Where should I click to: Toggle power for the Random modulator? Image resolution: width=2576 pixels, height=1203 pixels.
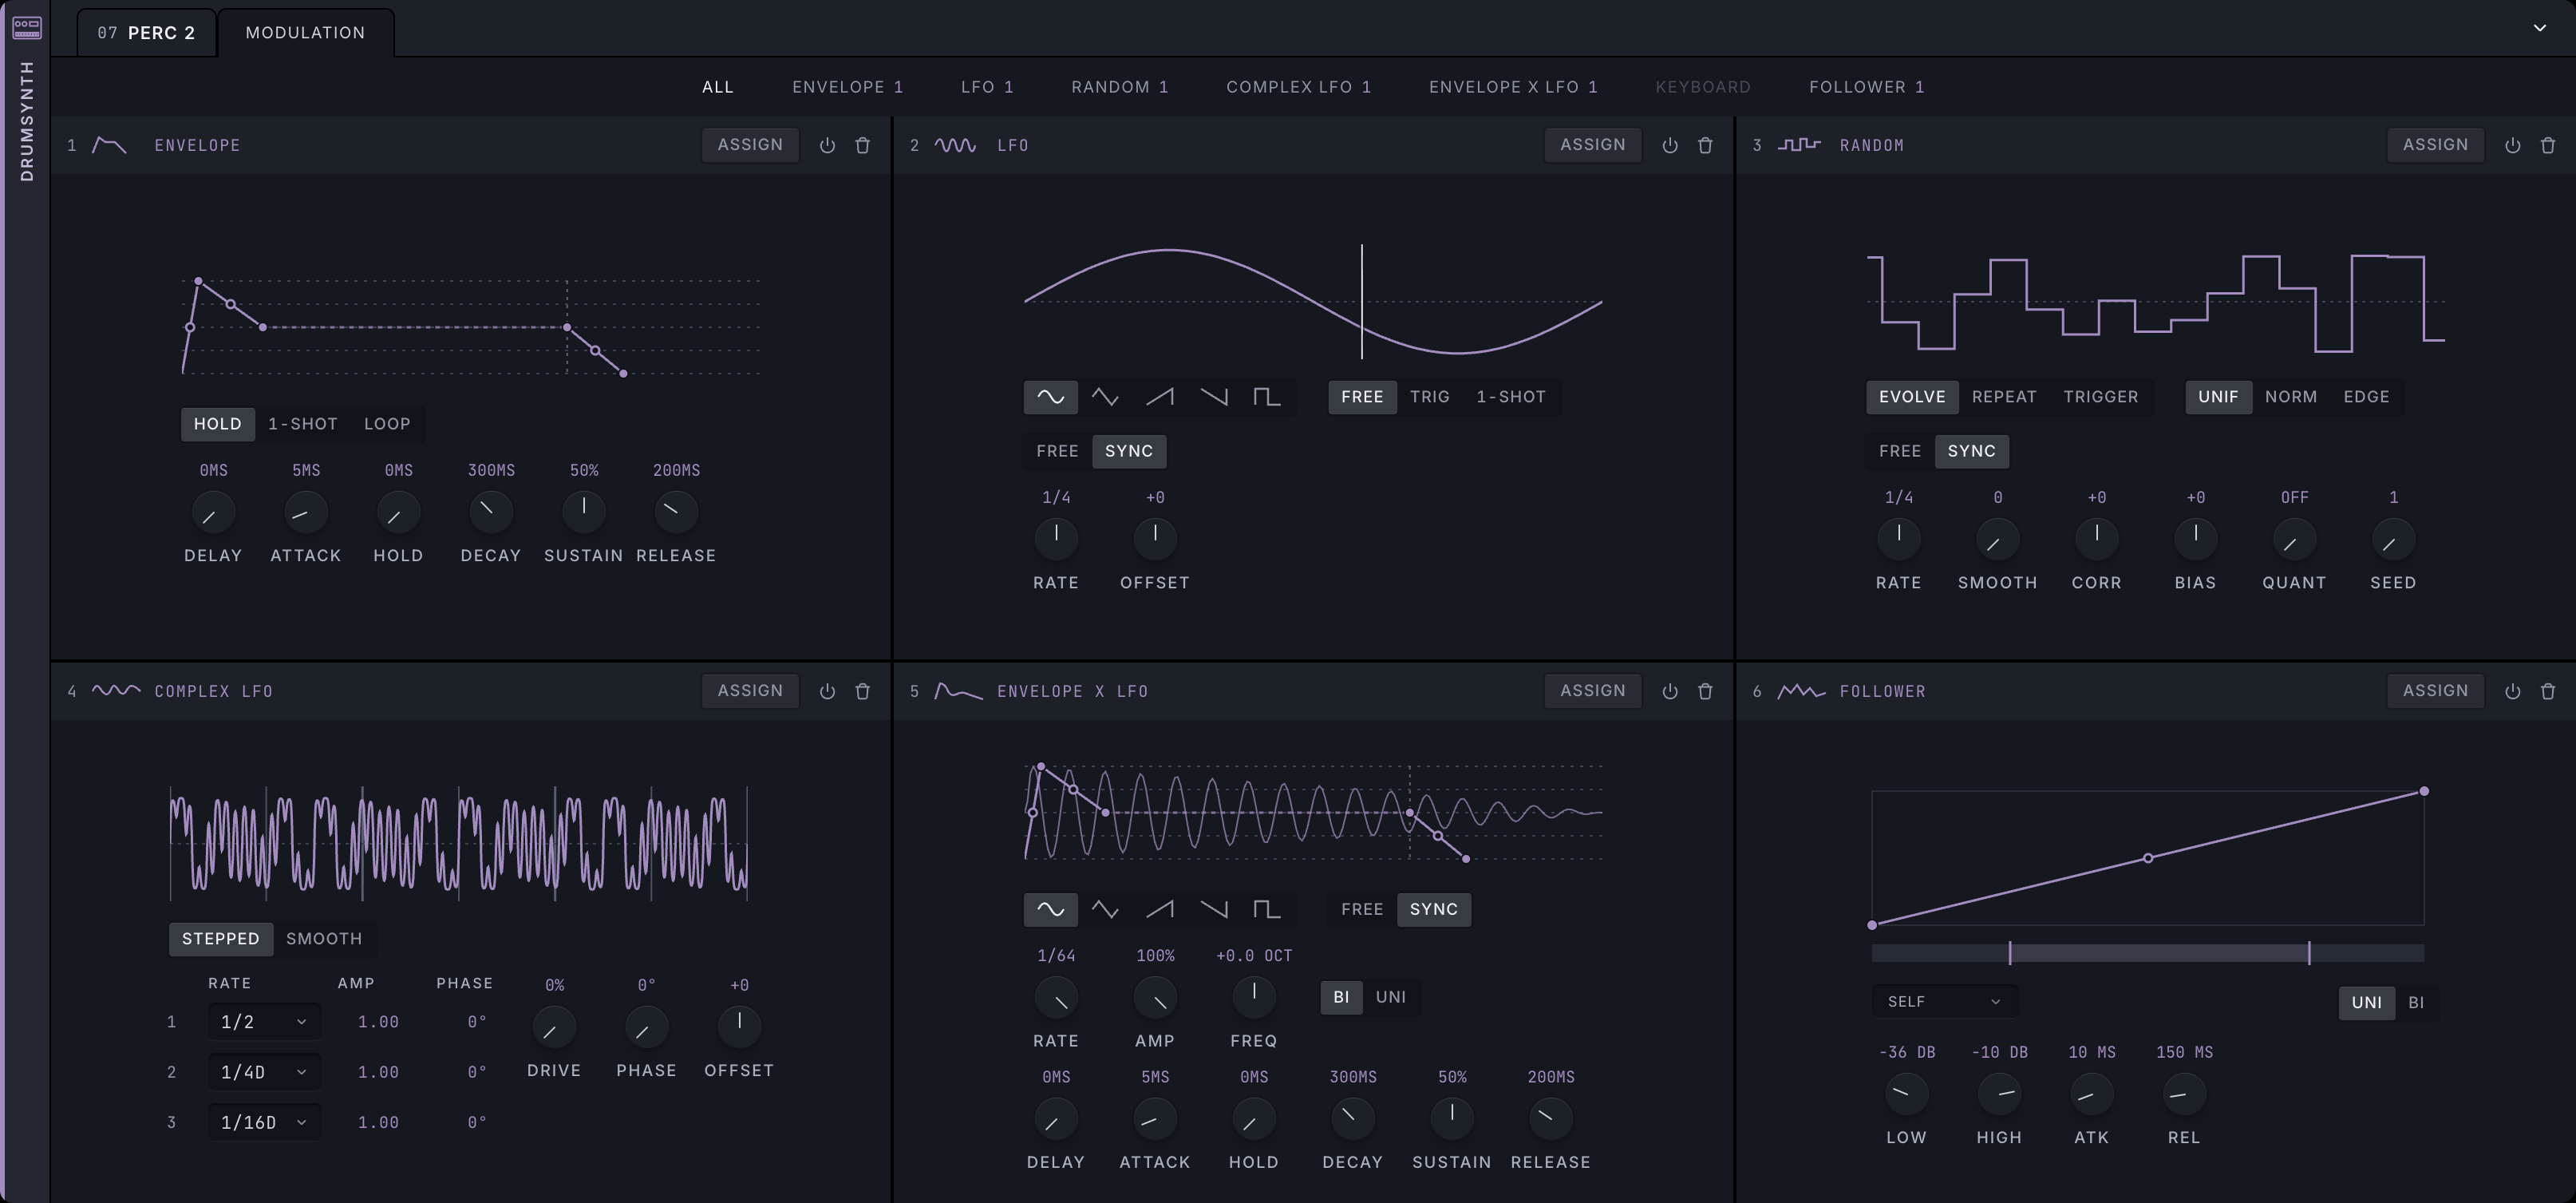(x=2512, y=145)
